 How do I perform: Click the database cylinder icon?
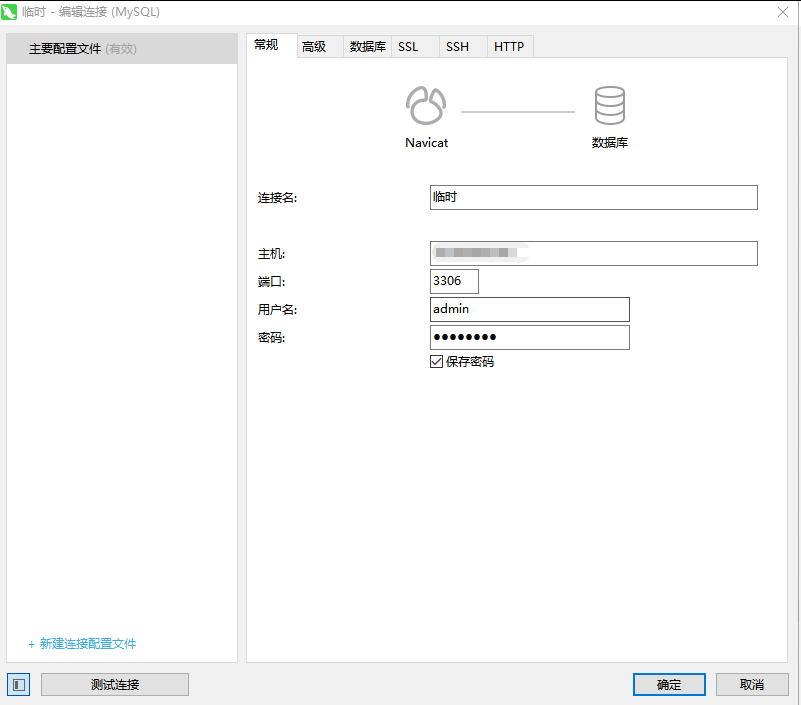[x=609, y=105]
